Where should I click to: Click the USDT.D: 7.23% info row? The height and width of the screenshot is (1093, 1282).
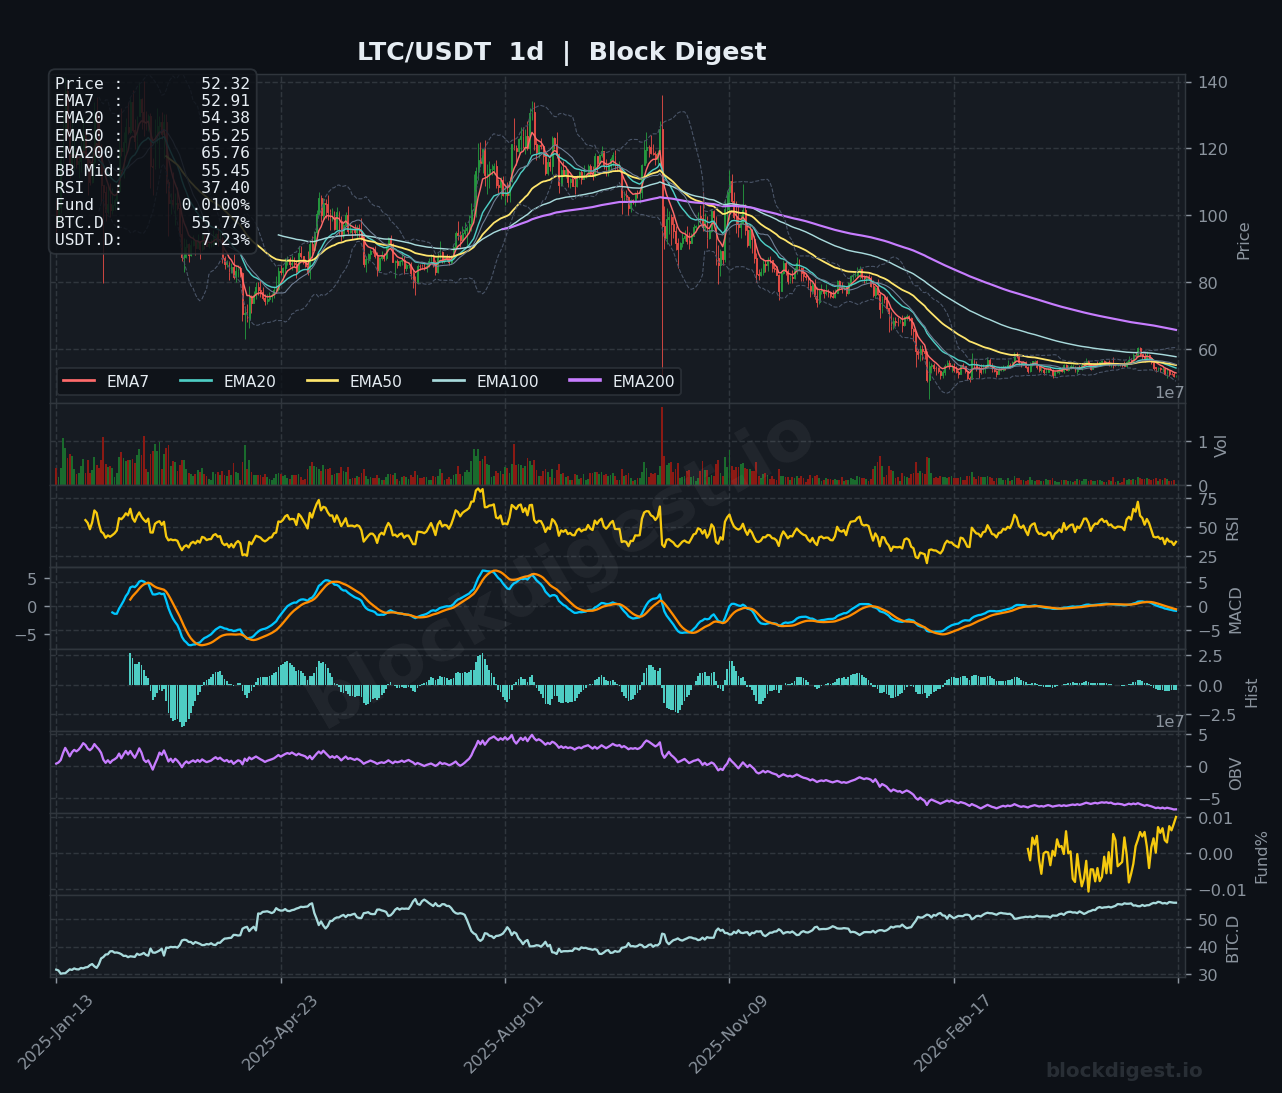coord(152,240)
